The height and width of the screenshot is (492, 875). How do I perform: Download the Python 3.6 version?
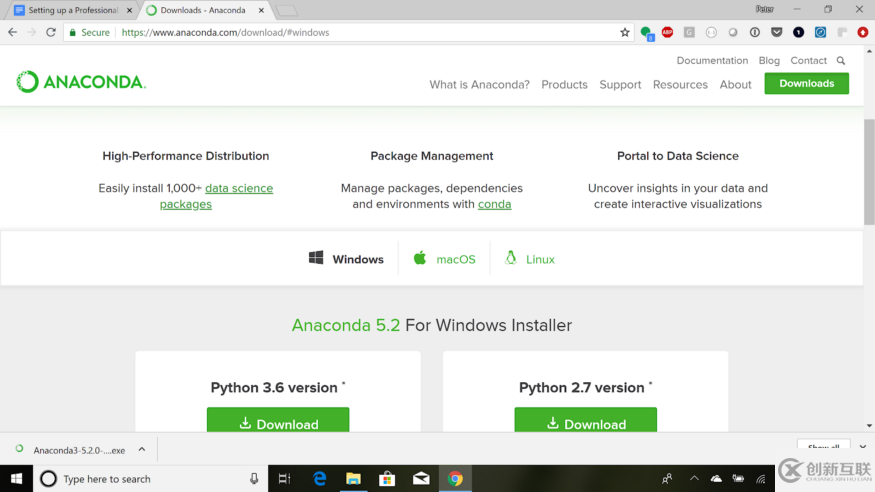pyautogui.click(x=278, y=420)
